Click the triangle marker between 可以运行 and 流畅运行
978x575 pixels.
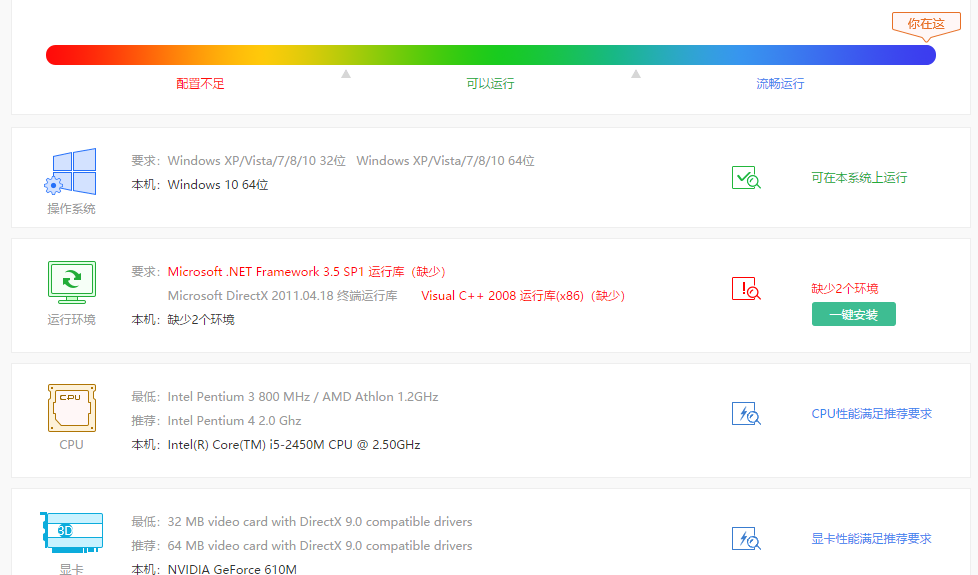click(636, 74)
